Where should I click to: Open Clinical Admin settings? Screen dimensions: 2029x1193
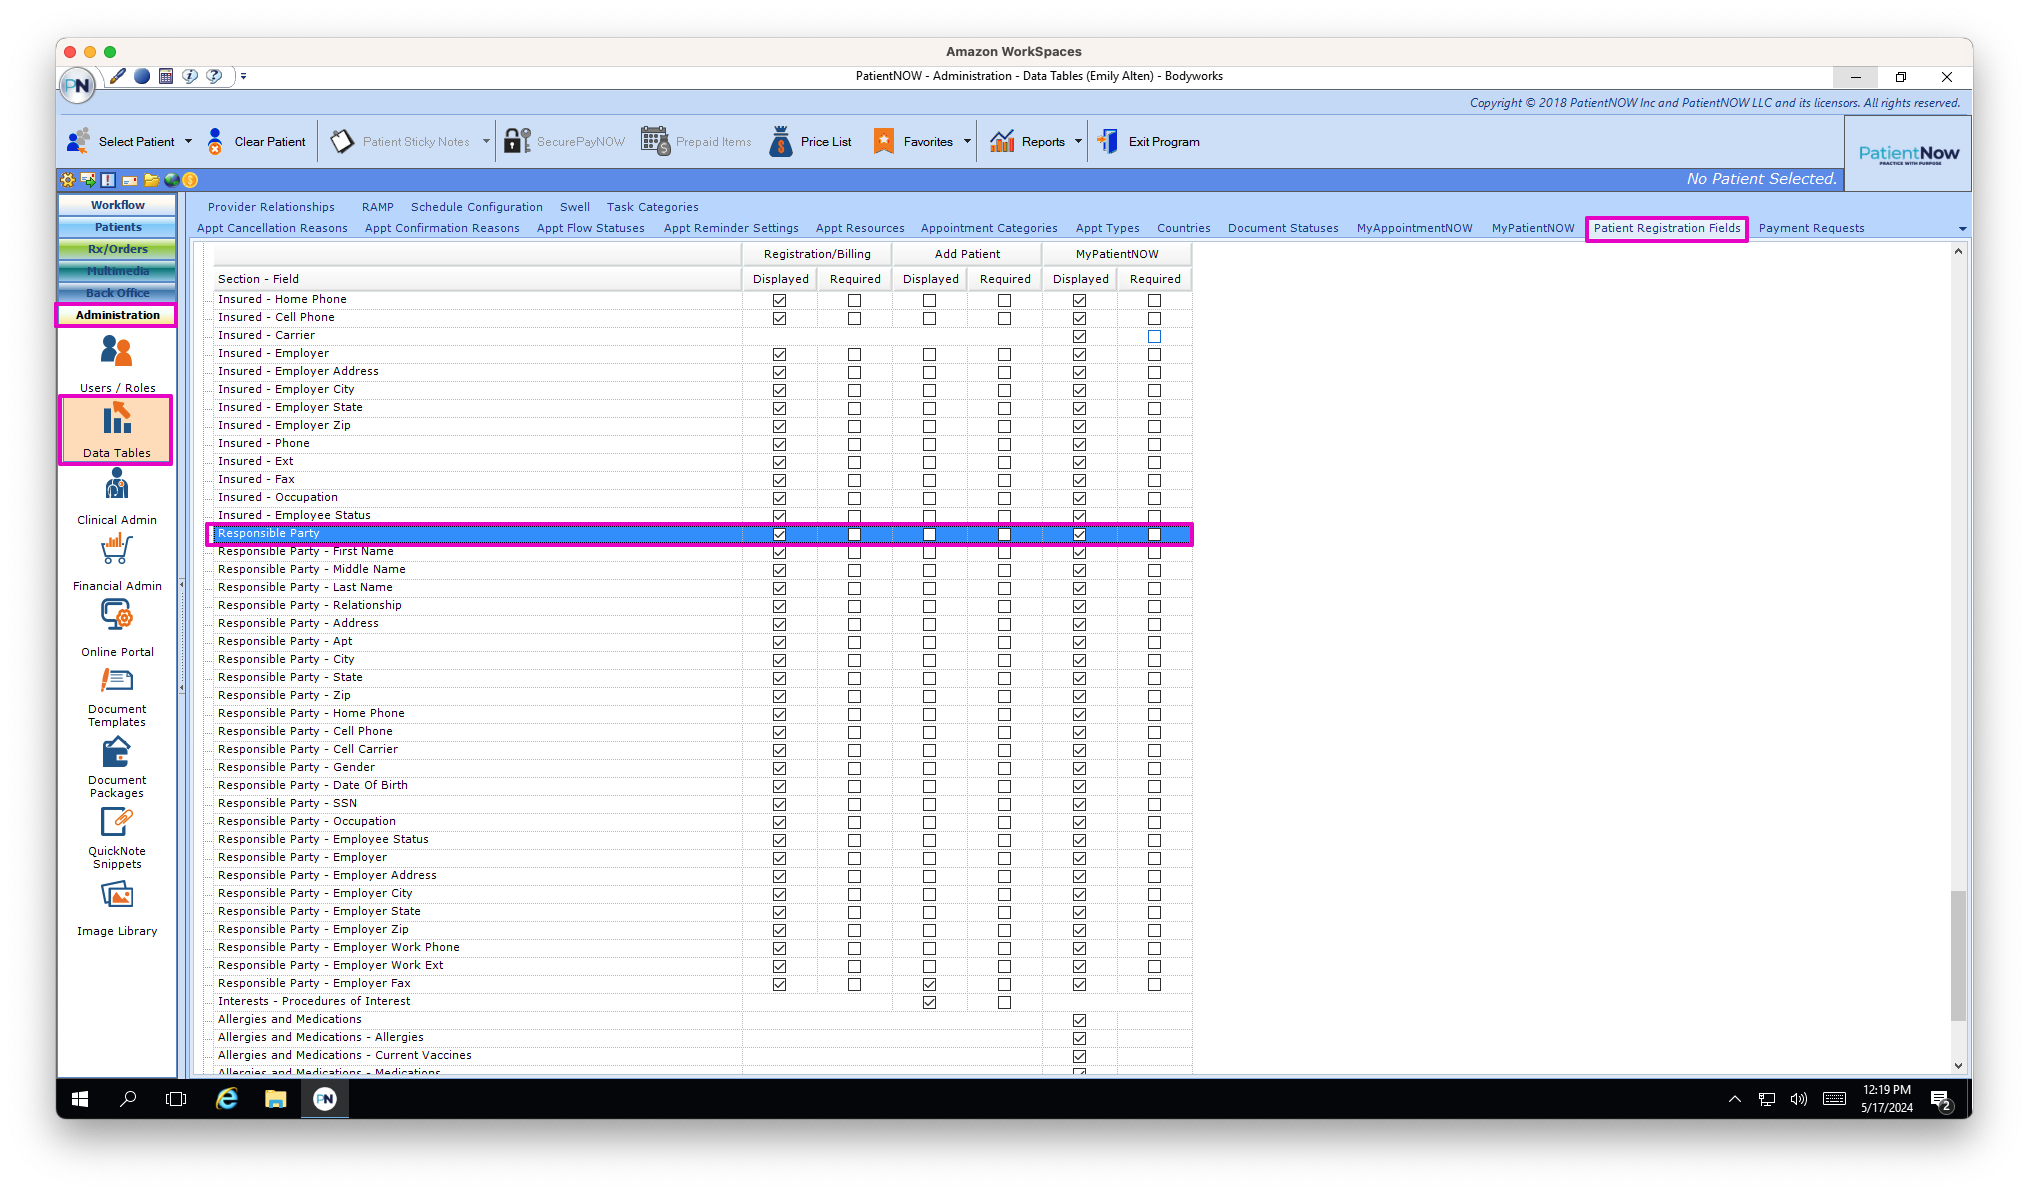click(116, 495)
